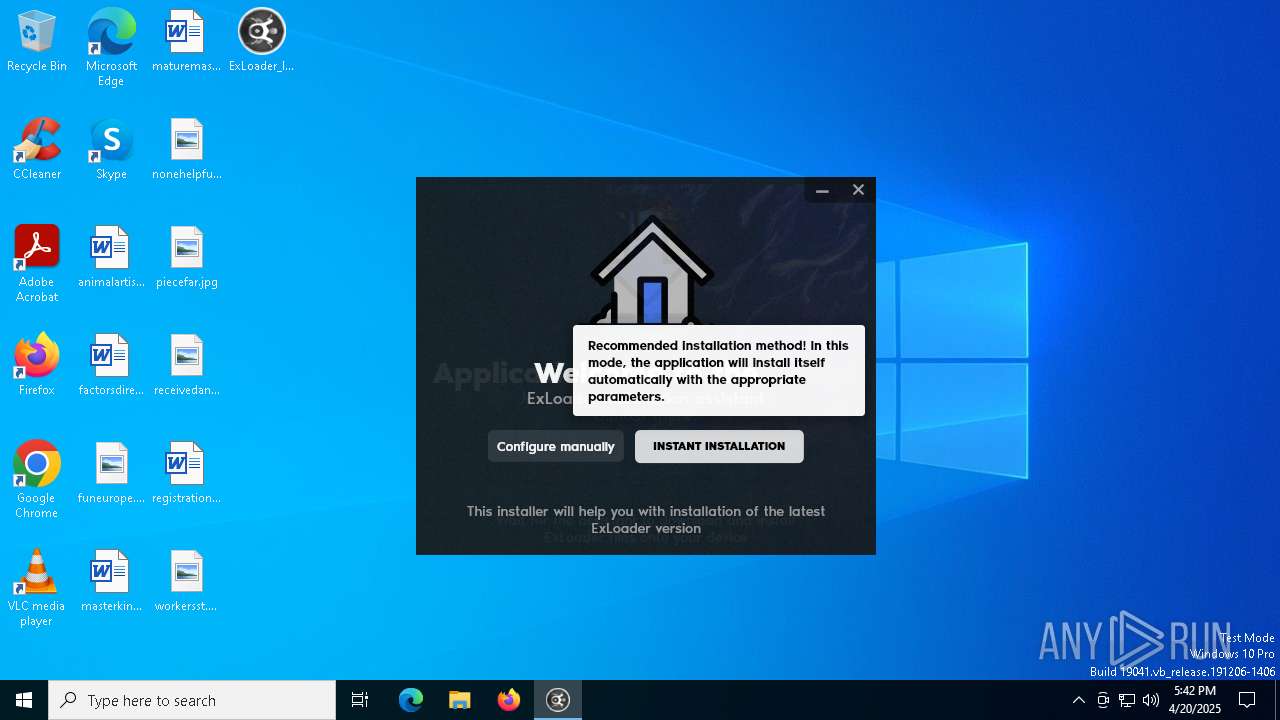Open Adobe Acrobat desktop shortcut
This screenshot has width=1280, height=720.
pos(37,264)
